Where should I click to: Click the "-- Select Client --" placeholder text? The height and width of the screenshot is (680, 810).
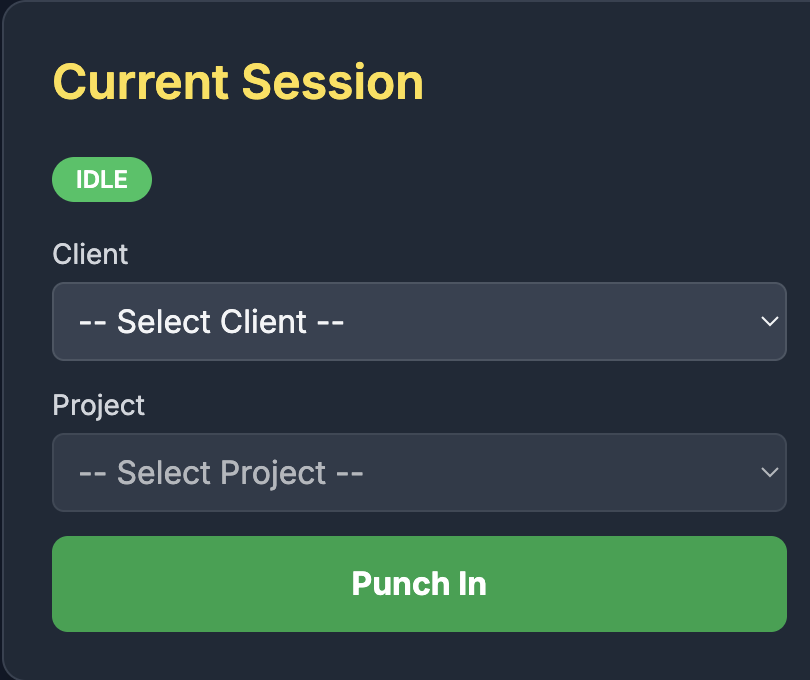point(212,322)
